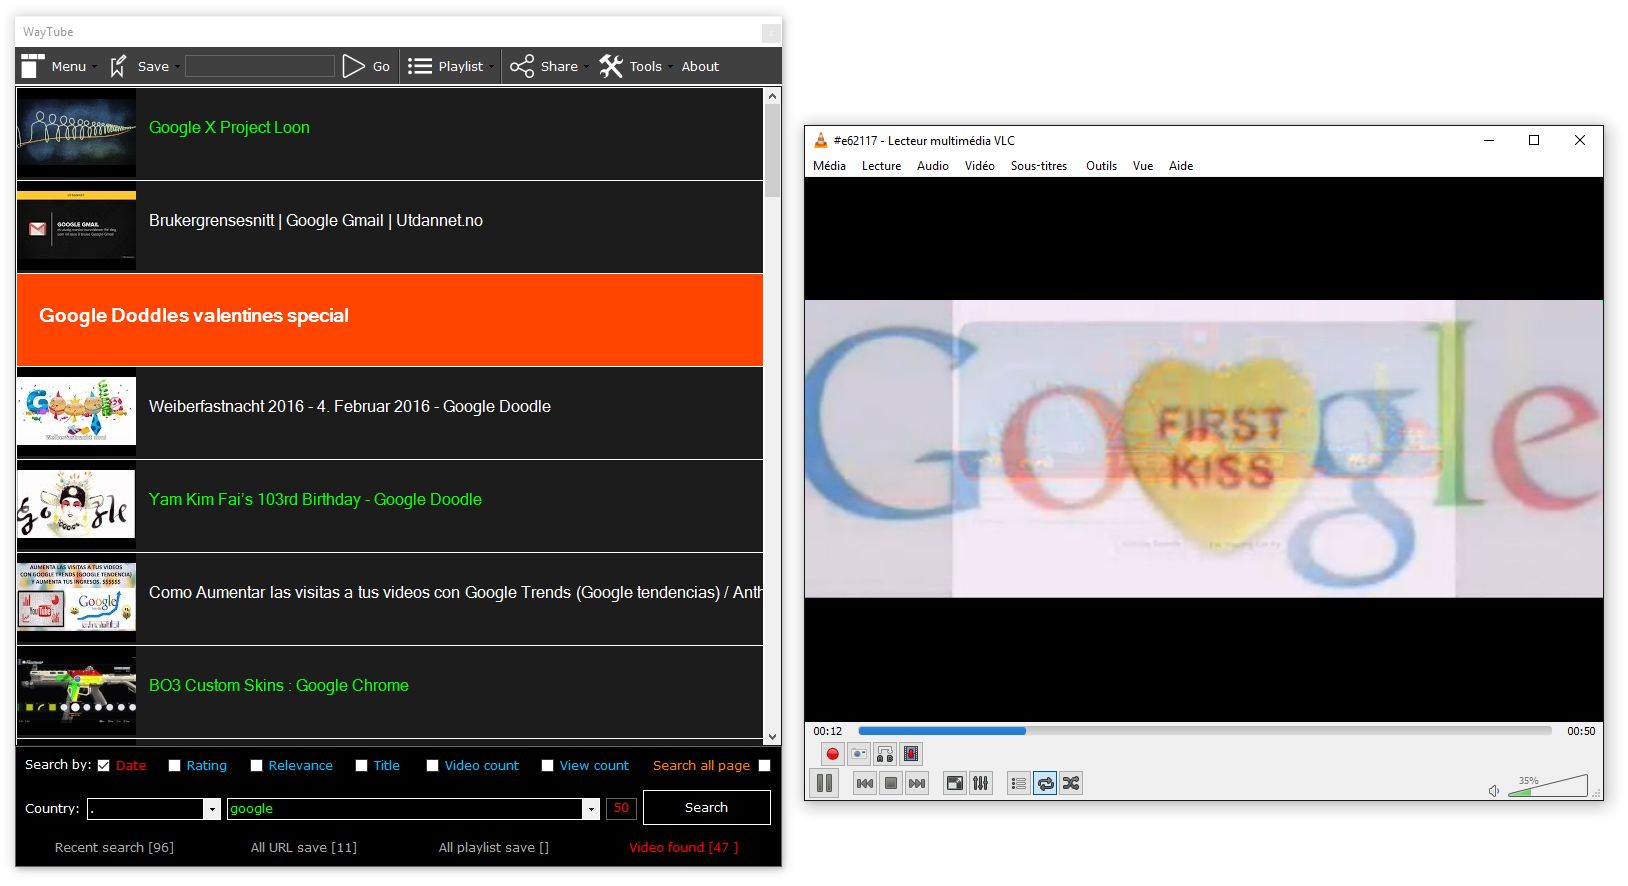Go to previous media in VLC
1628x886 pixels.
coord(865,783)
